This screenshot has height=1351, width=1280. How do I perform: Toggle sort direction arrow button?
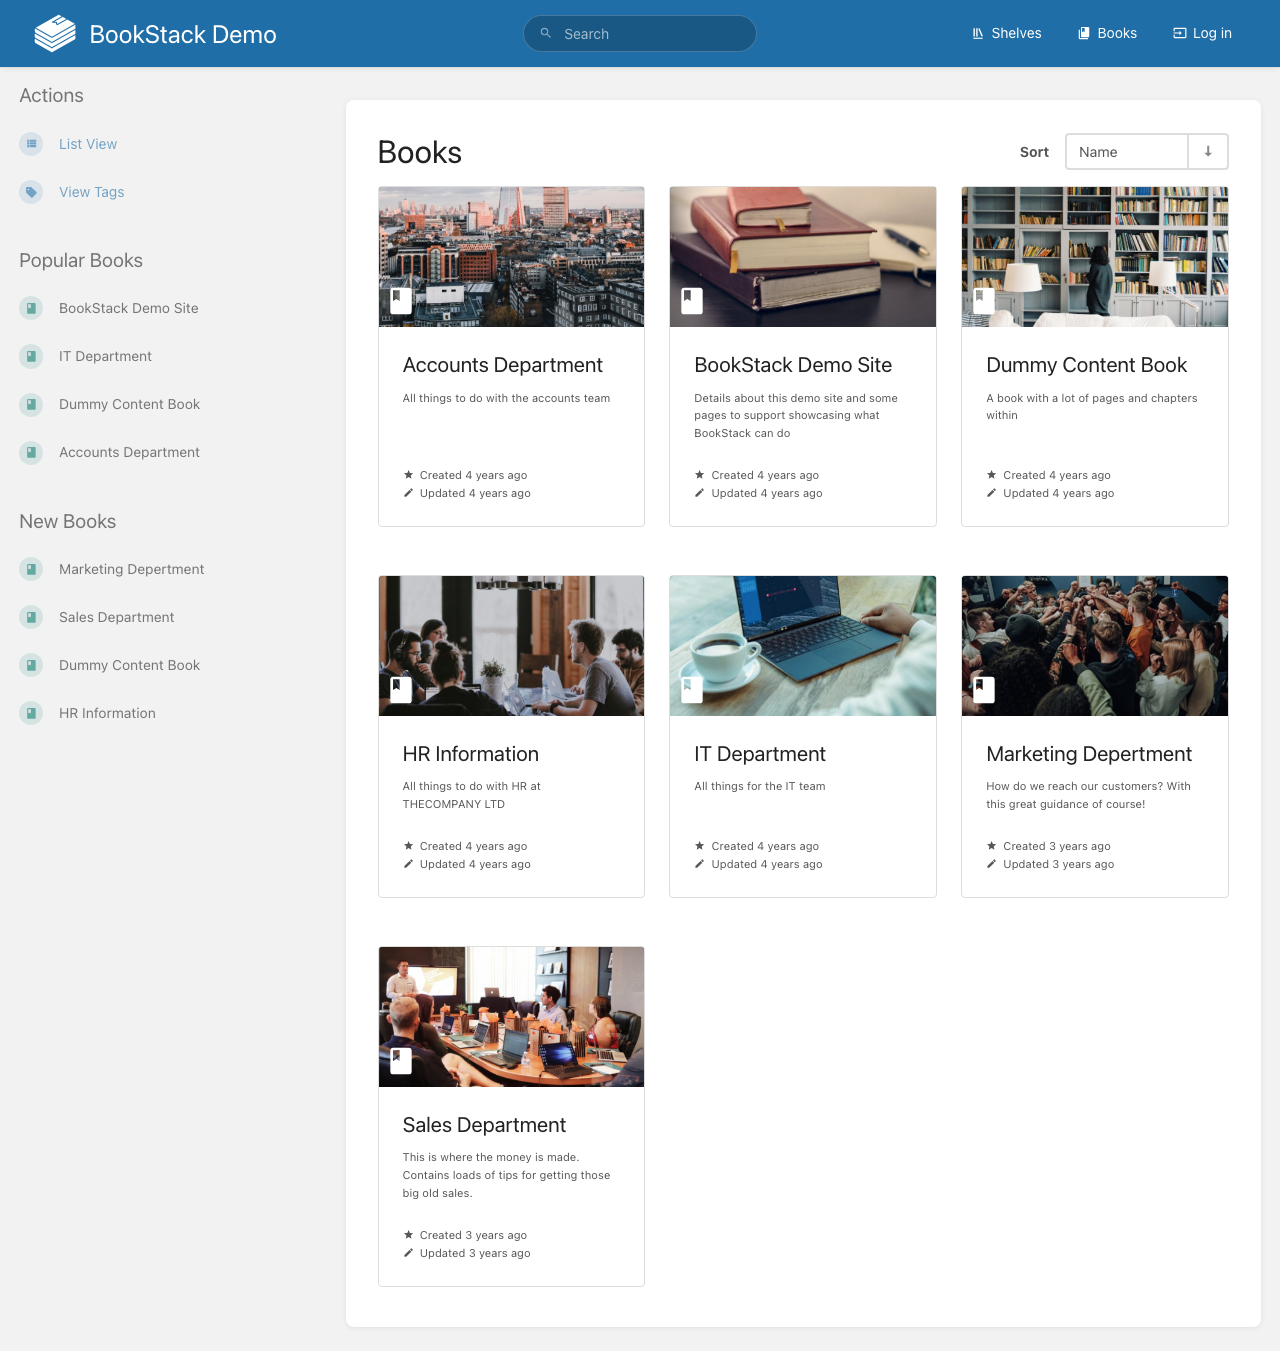click(1208, 152)
